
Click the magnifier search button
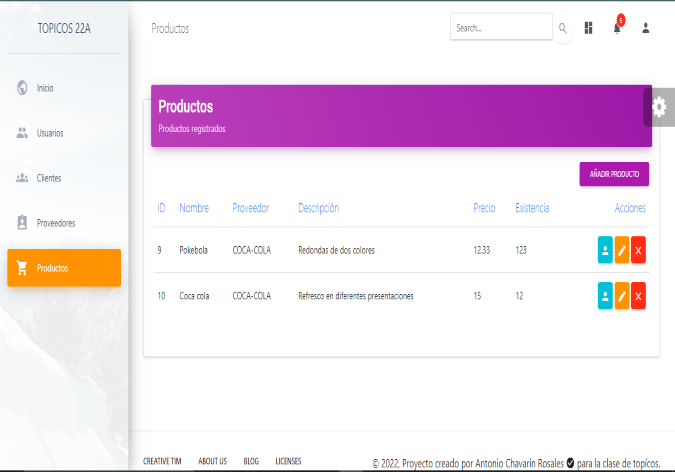click(563, 28)
